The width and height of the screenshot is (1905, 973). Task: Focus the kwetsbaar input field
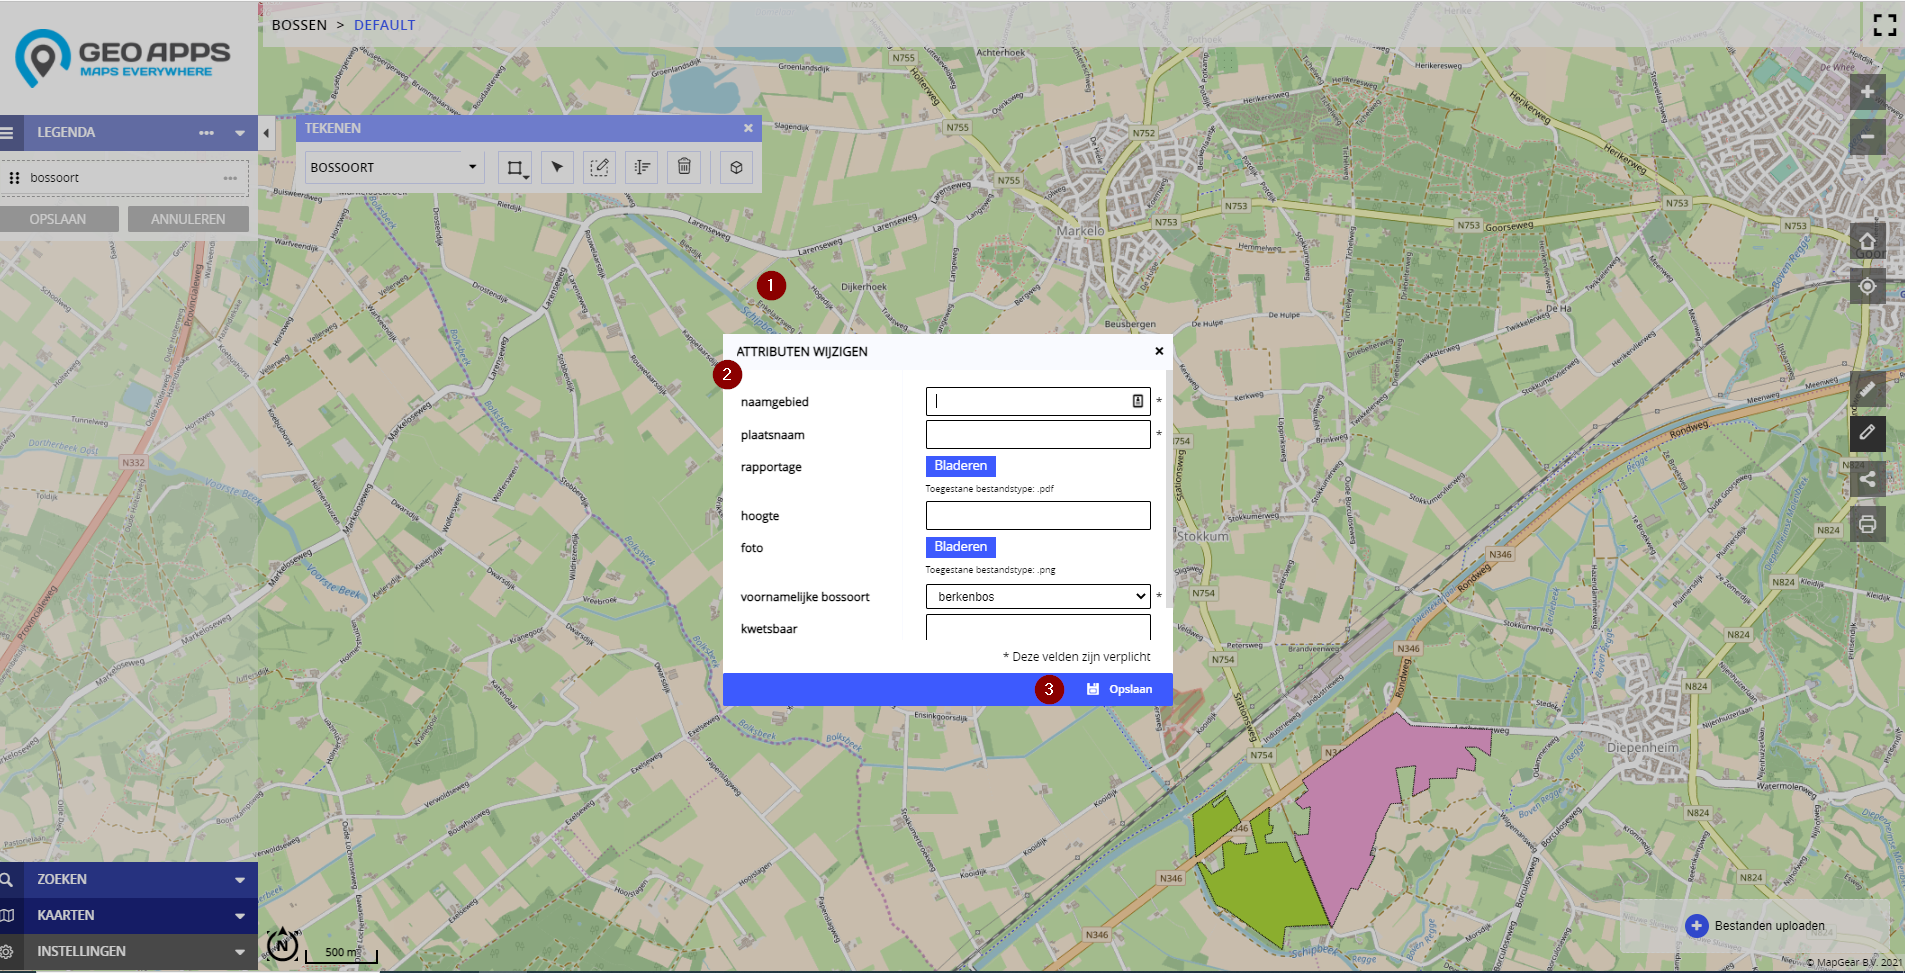click(x=1038, y=627)
